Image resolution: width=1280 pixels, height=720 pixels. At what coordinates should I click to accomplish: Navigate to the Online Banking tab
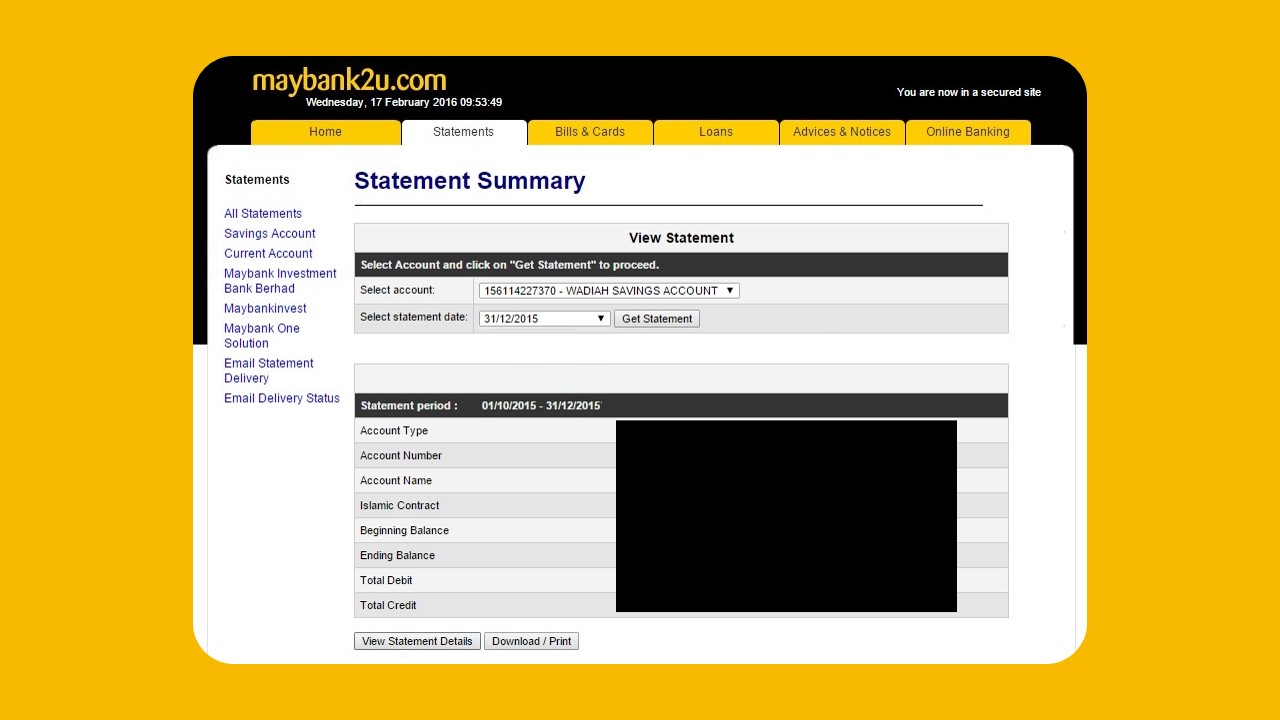coord(967,132)
